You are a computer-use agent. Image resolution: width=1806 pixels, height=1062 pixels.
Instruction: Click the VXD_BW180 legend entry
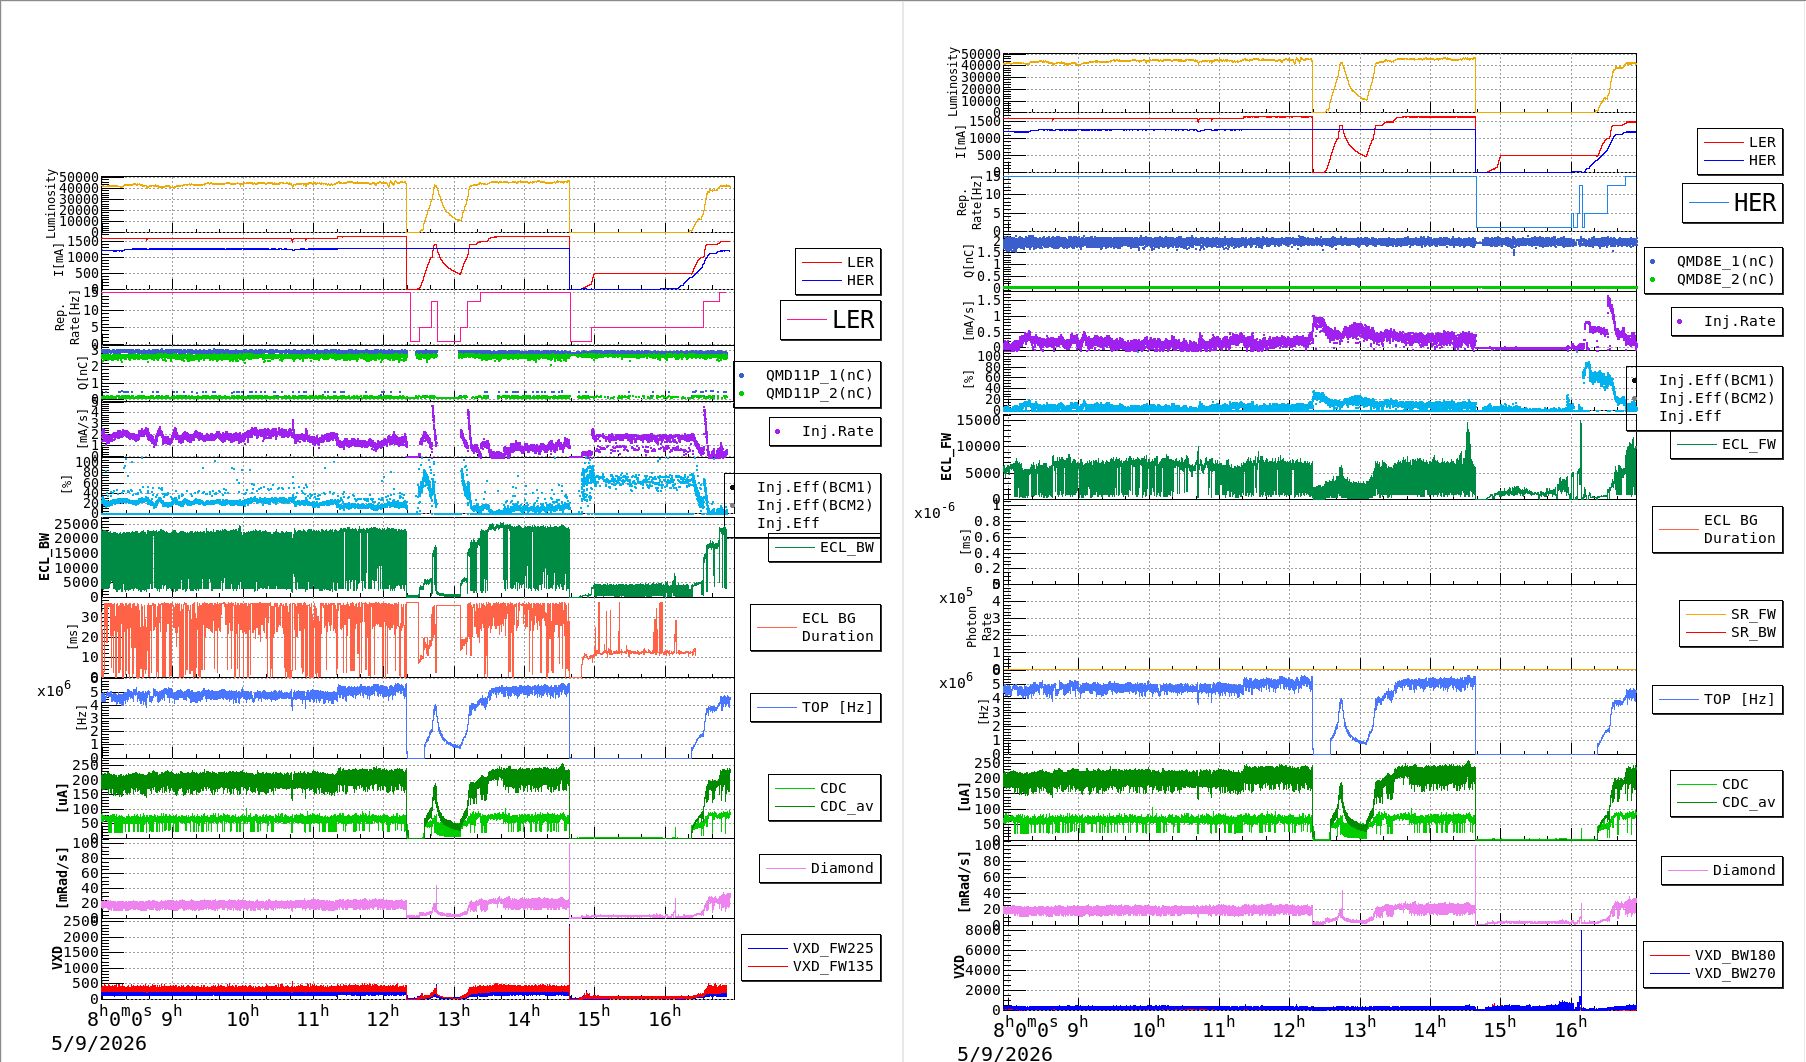tap(1713, 955)
